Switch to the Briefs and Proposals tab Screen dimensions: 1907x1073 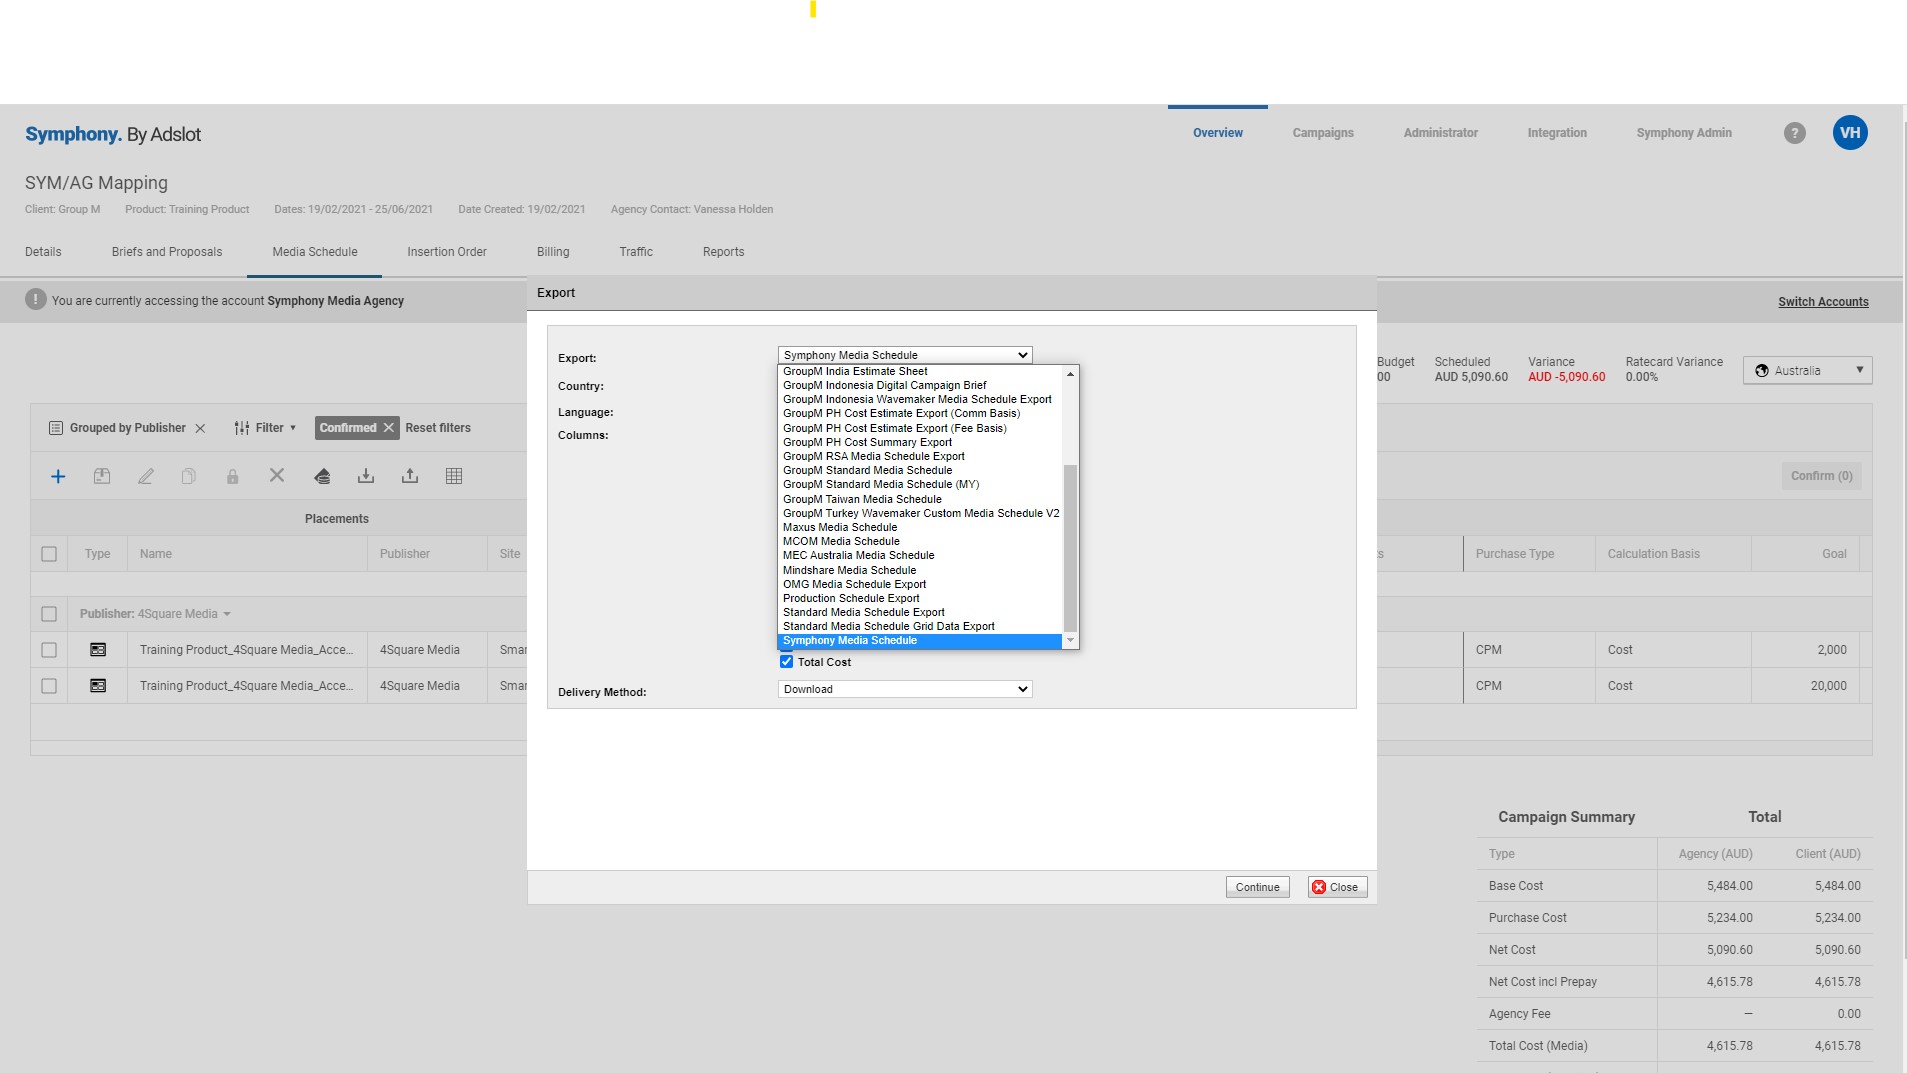point(167,252)
